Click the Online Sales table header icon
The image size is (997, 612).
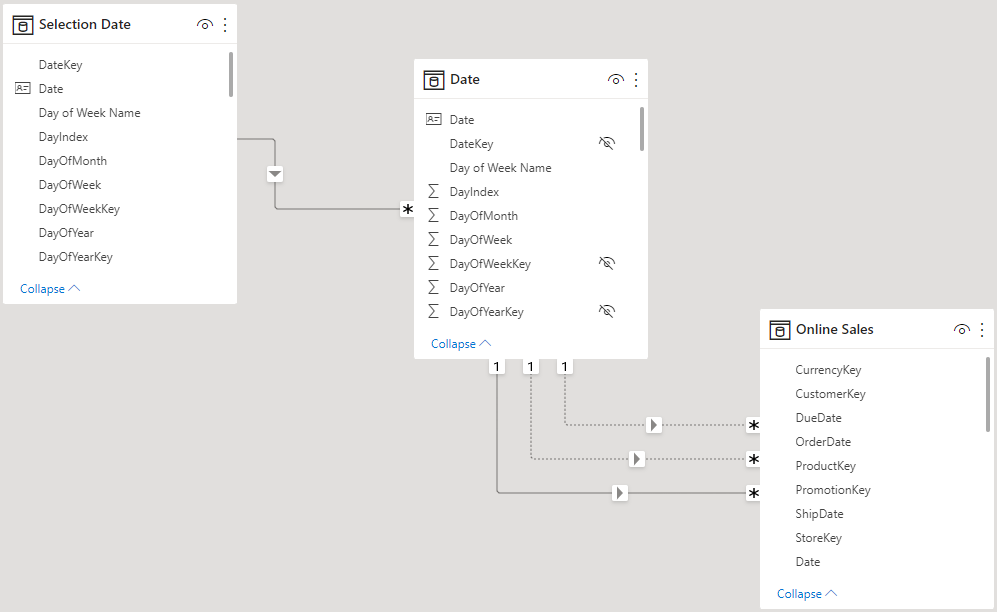pyautogui.click(x=780, y=330)
